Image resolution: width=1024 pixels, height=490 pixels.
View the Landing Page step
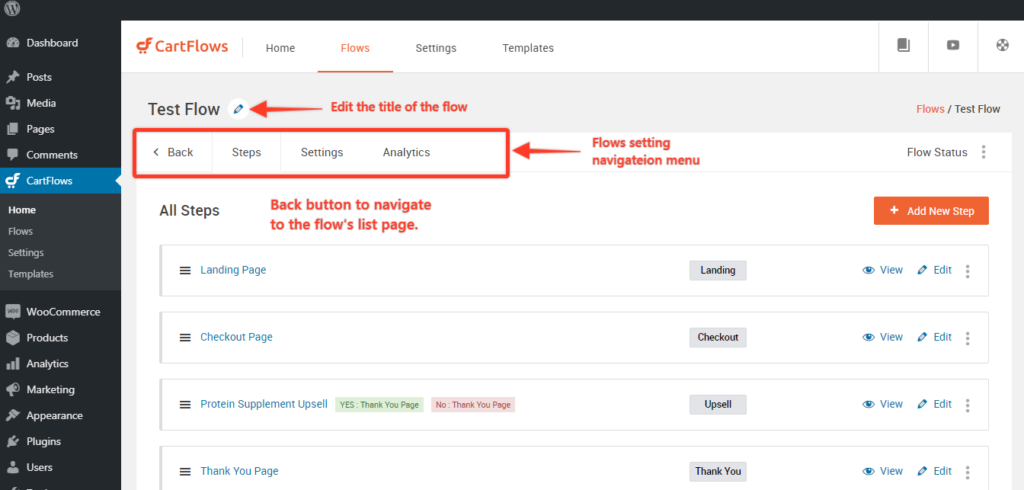(883, 270)
